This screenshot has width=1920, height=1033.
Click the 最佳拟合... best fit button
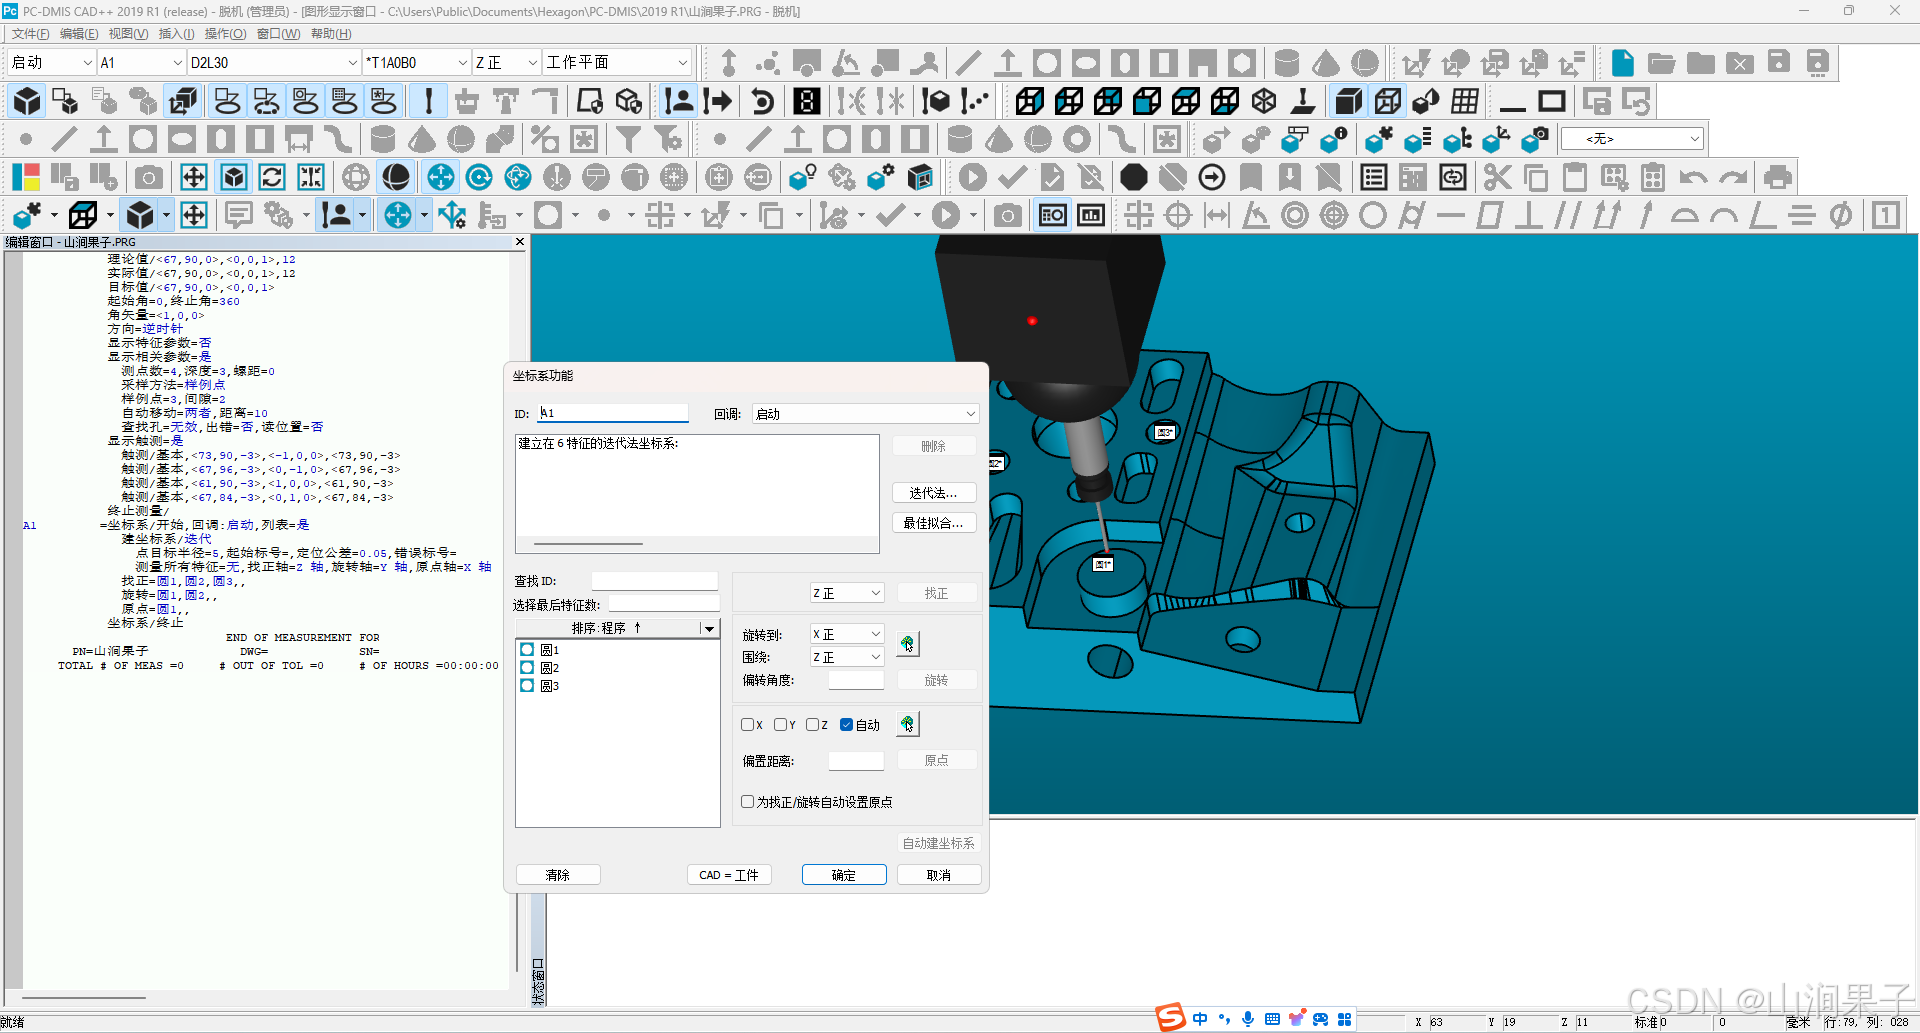point(933,523)
